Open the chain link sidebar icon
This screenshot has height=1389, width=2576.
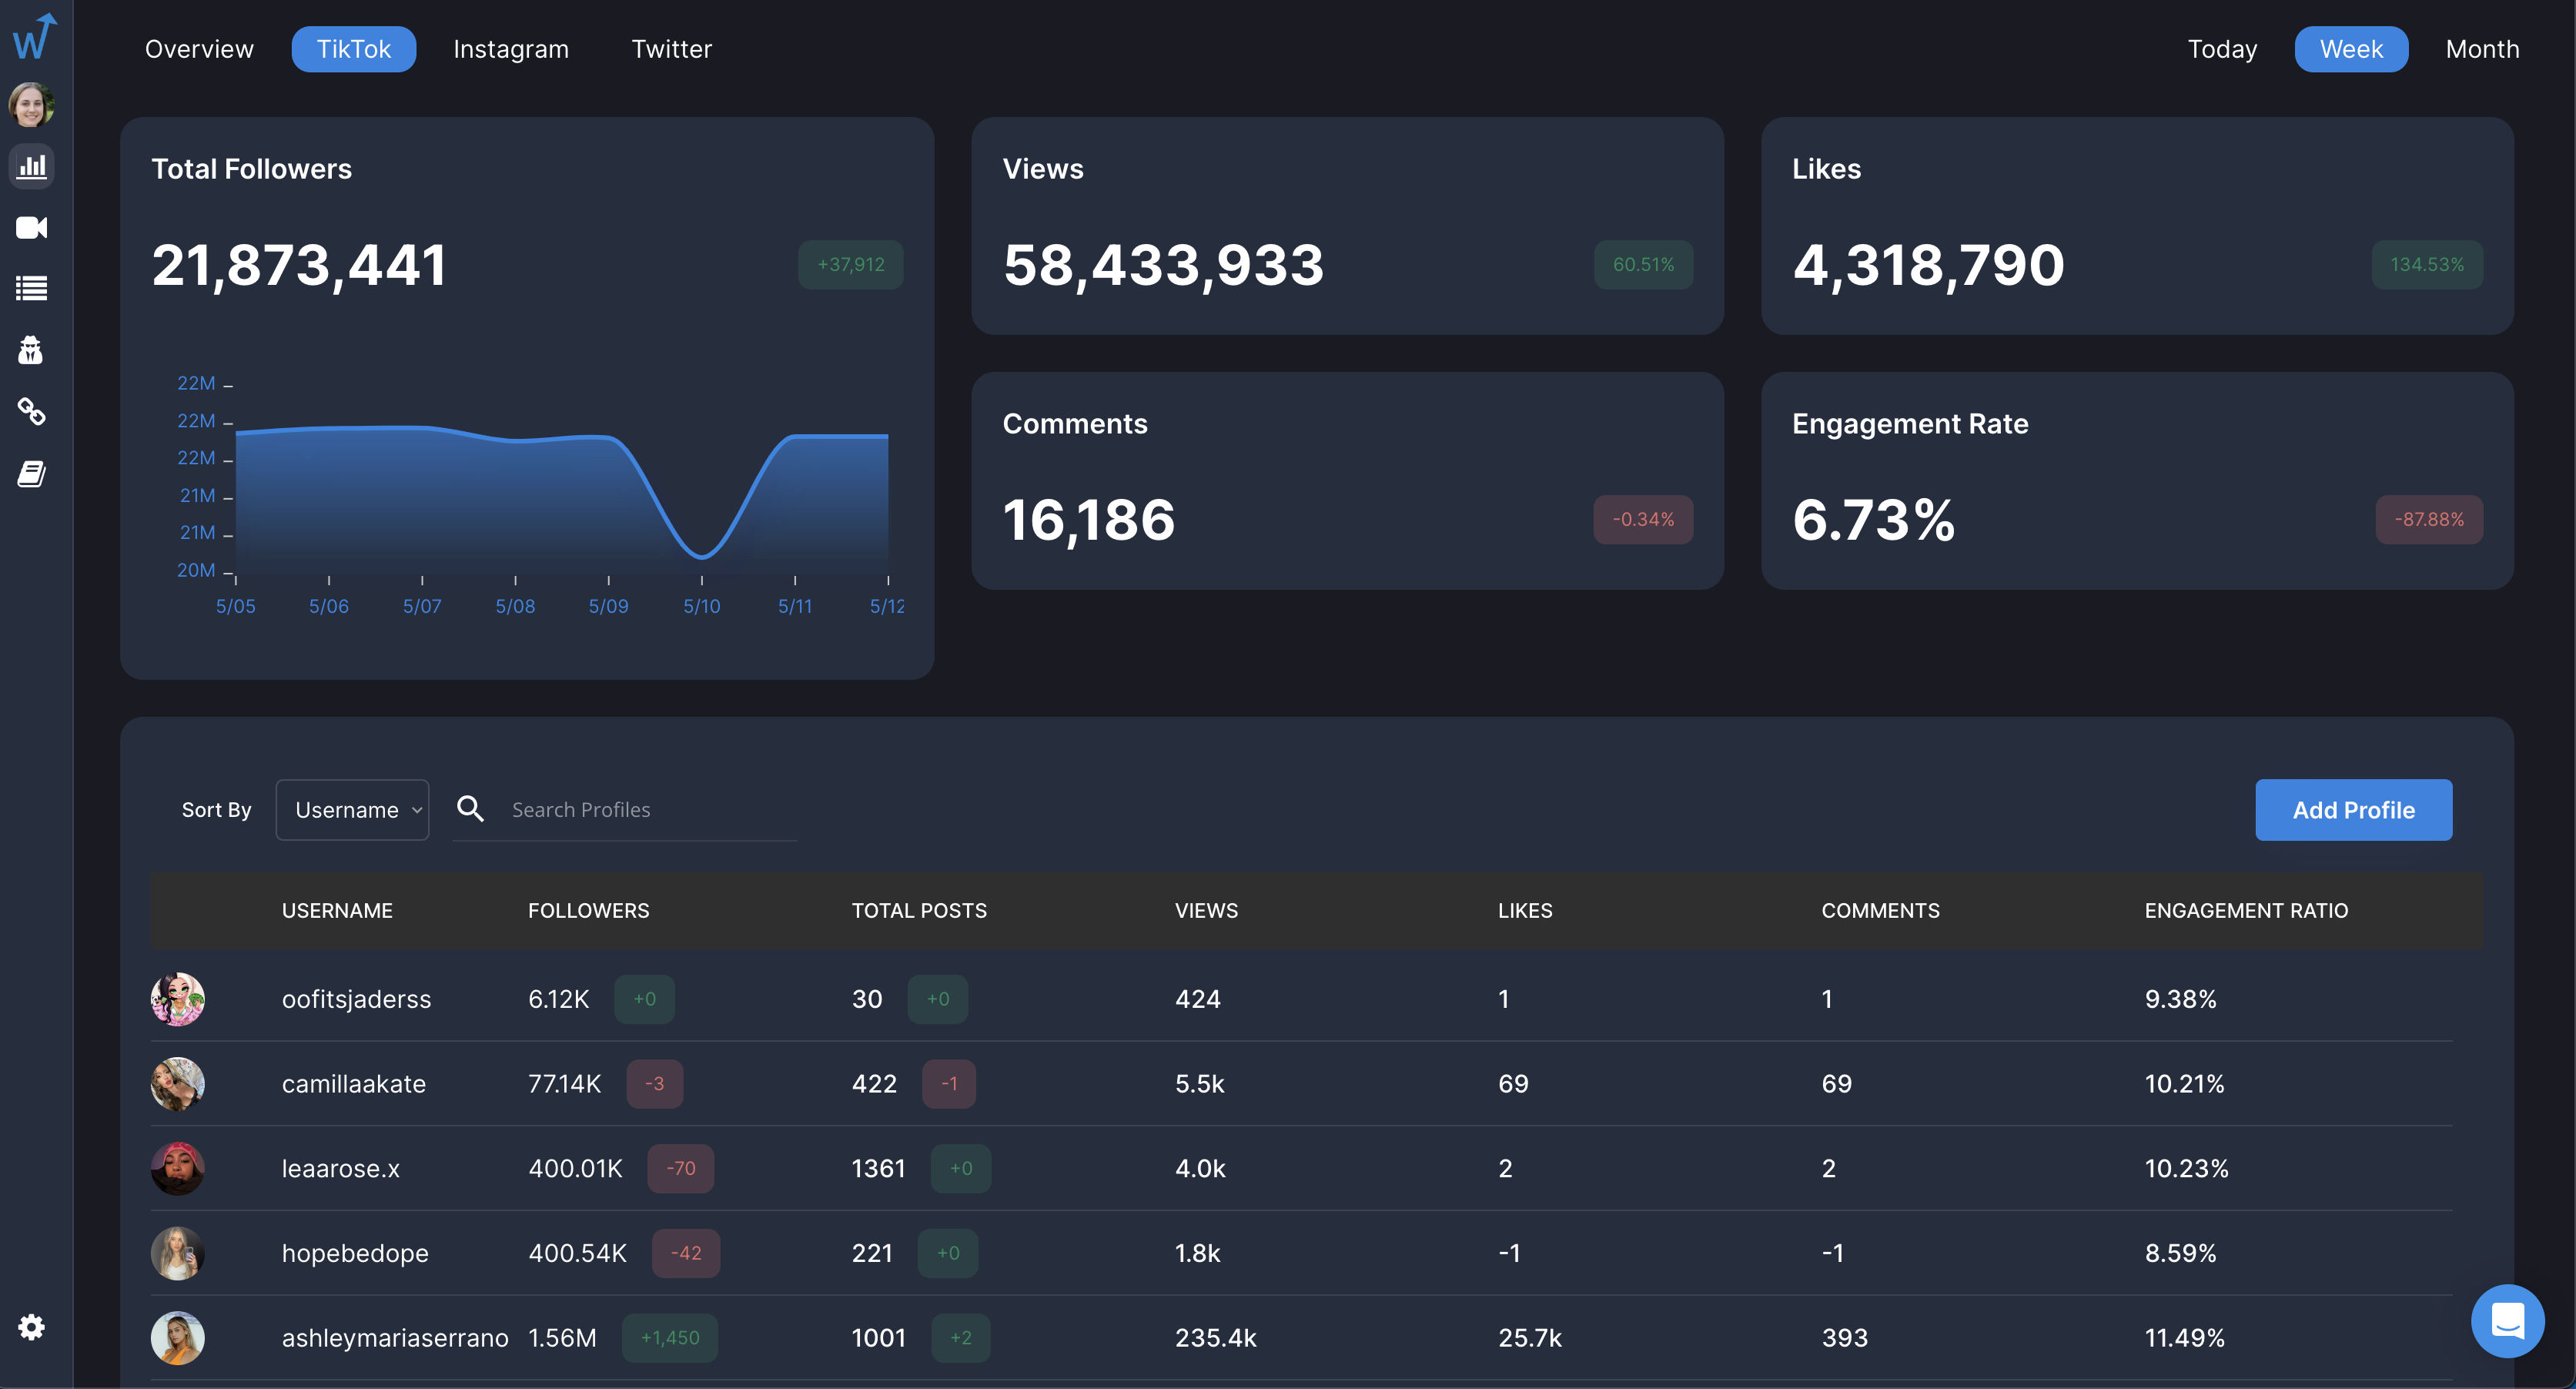coord(32,411)
